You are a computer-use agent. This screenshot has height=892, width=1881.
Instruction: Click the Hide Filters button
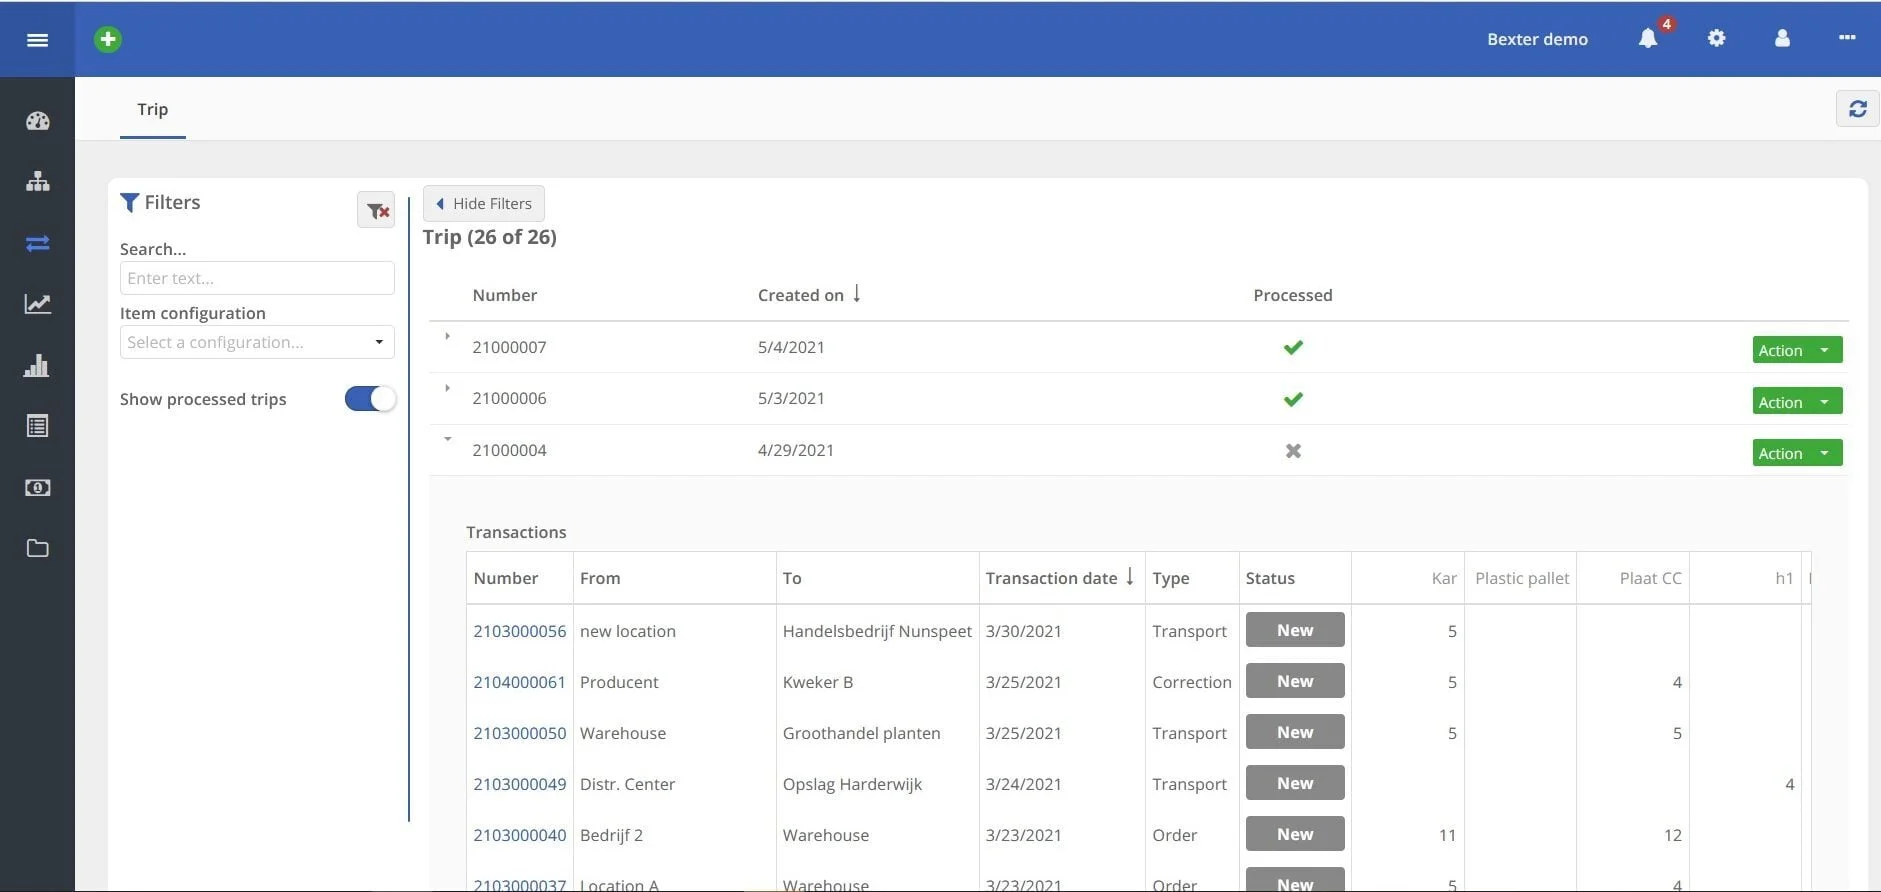click(x=484, y=204)
